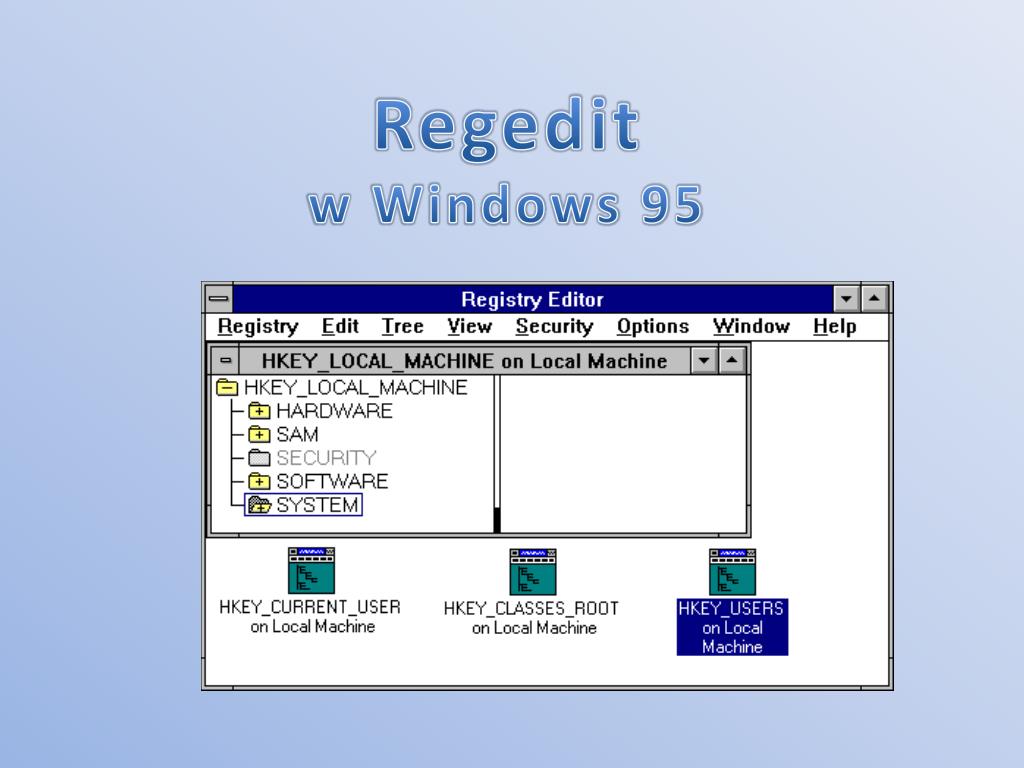Click the SYSTEM open folder icon
This screenshot has width=1024, height=768.
click(x=259, y=505)
